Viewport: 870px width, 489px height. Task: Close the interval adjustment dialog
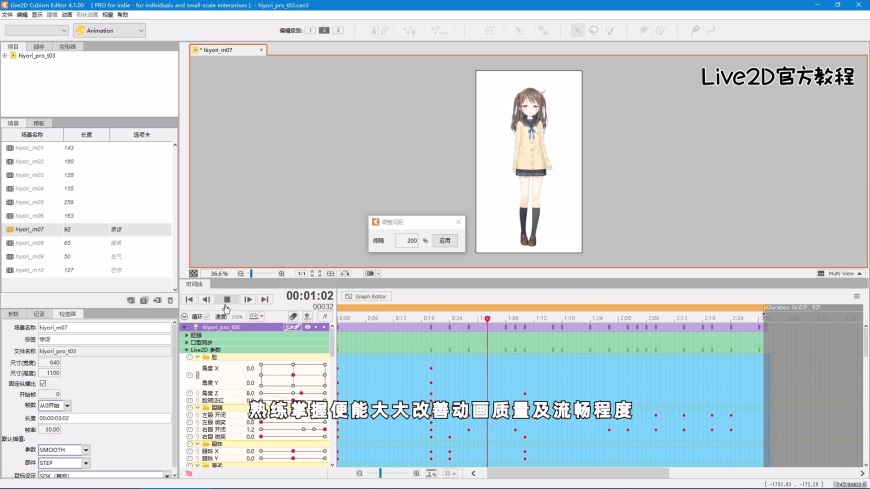458,222
